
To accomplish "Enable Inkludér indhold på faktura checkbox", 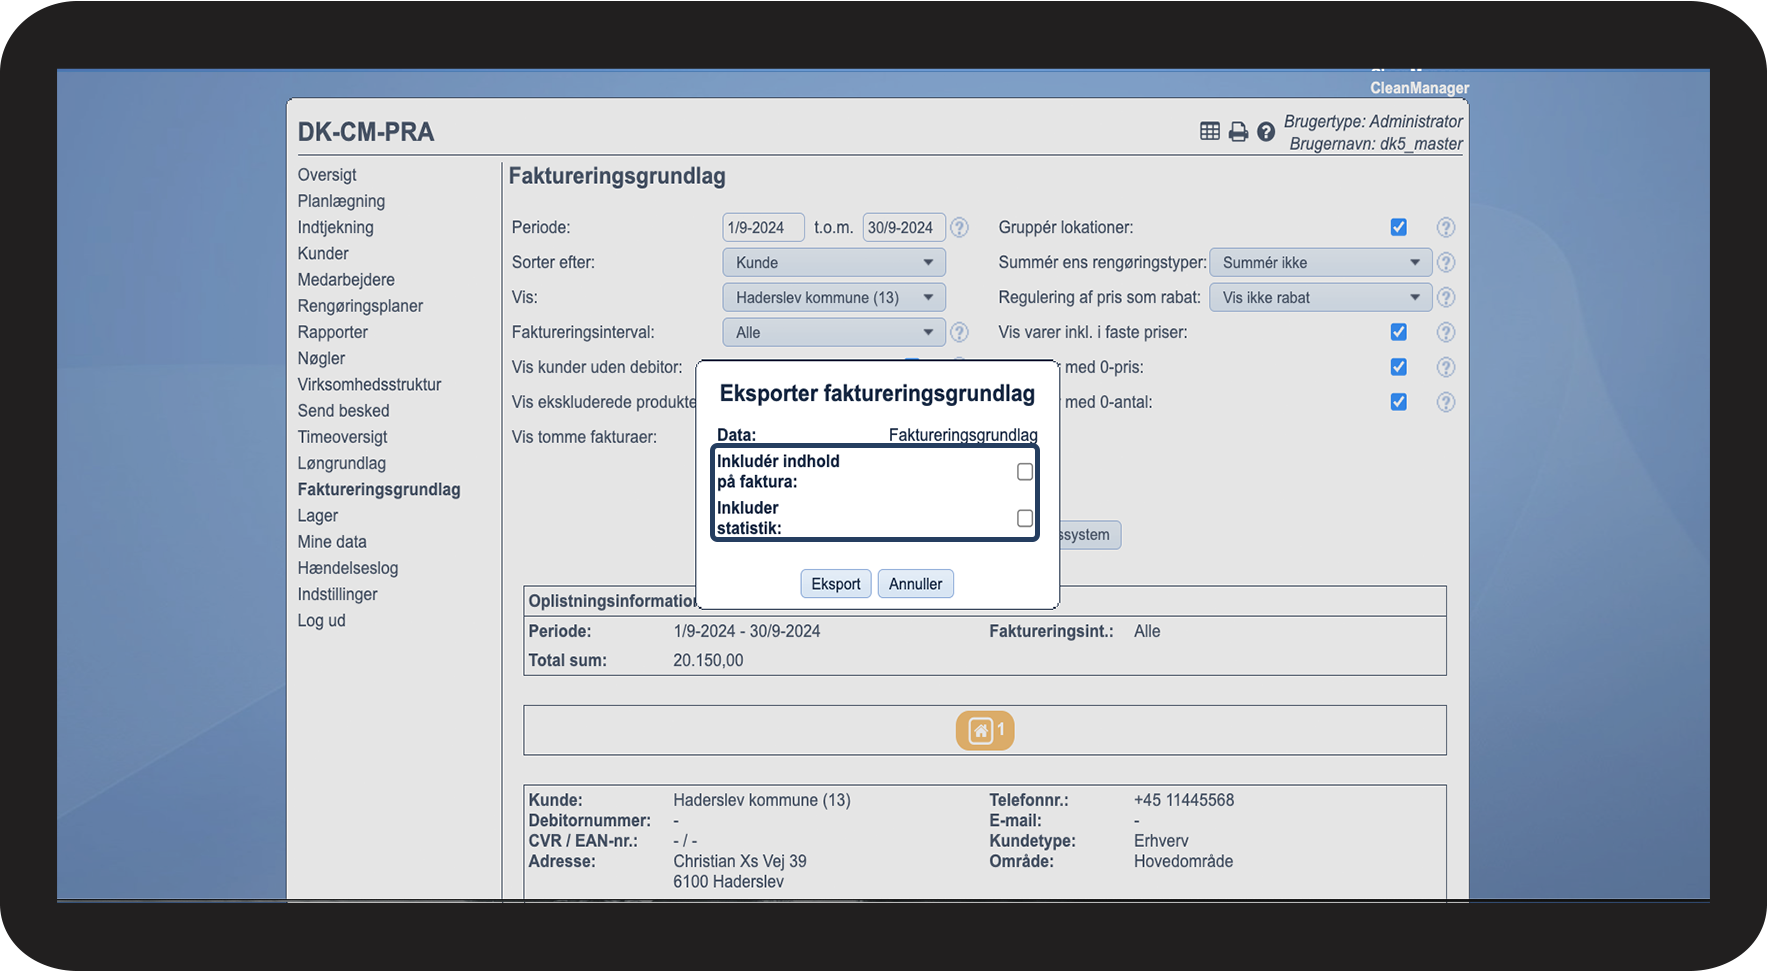I will click(1025, 472).
